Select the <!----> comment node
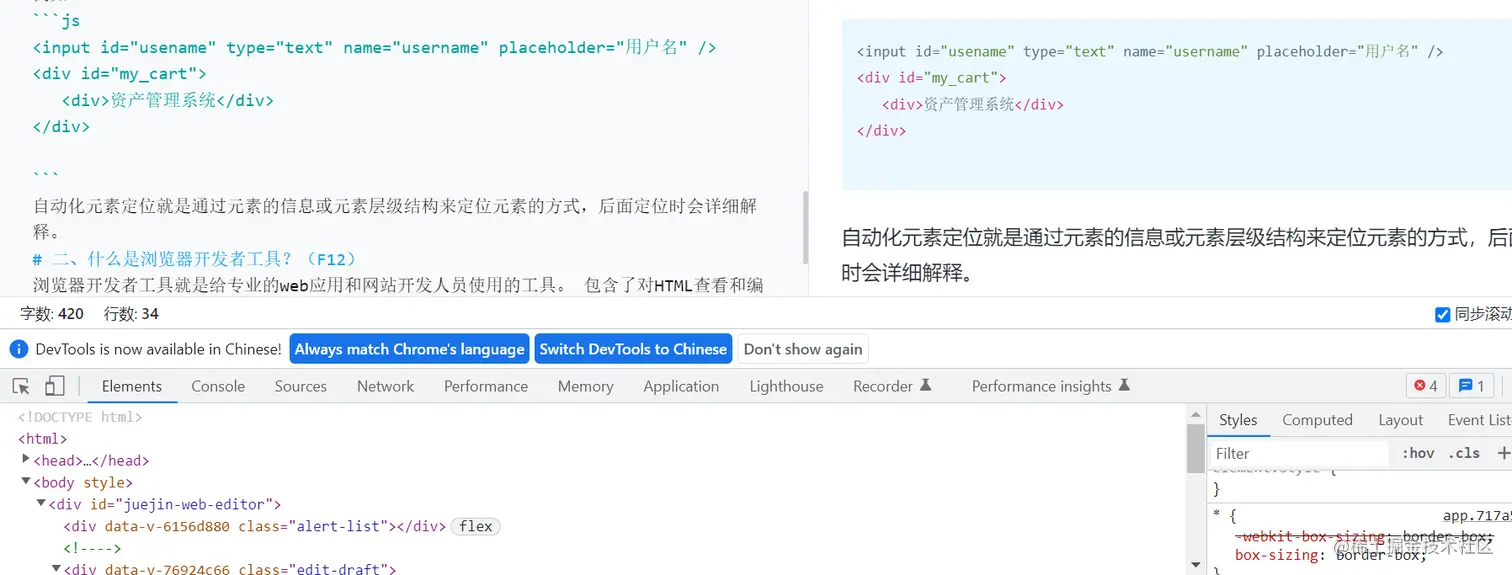Image resolution: width=1512 pixels, height=575 pixels. pos(92,548)
